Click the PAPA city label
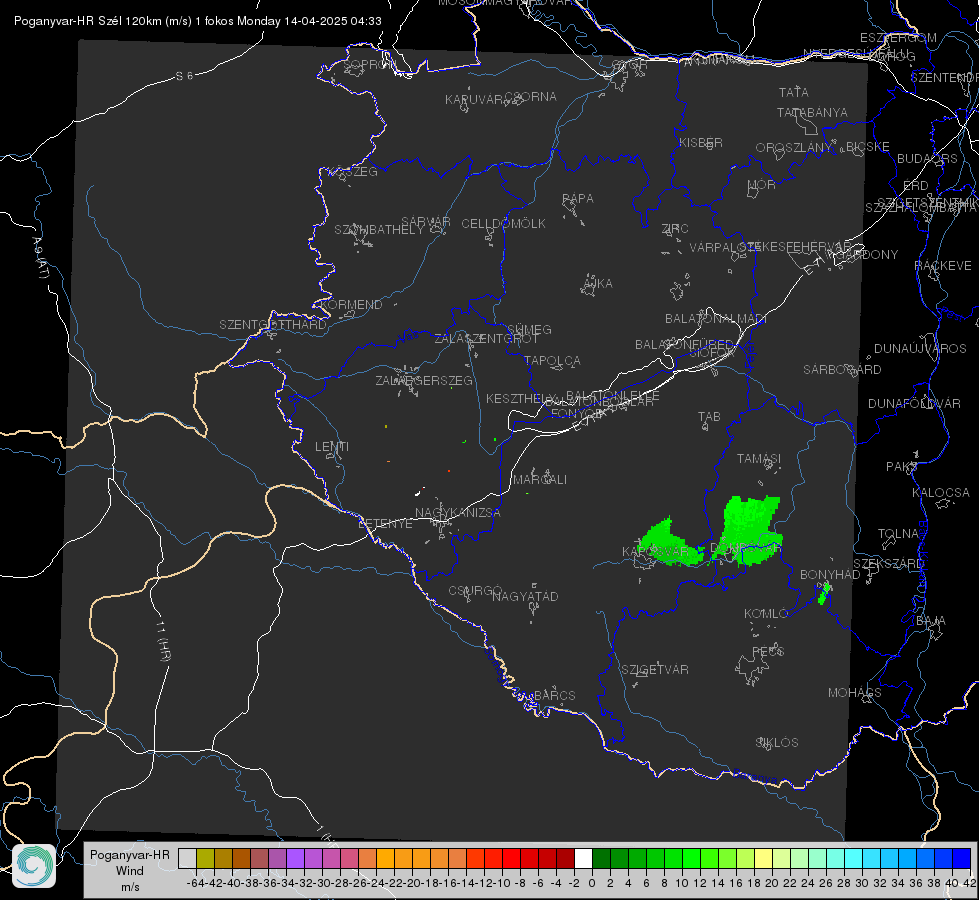 [578, 198]
